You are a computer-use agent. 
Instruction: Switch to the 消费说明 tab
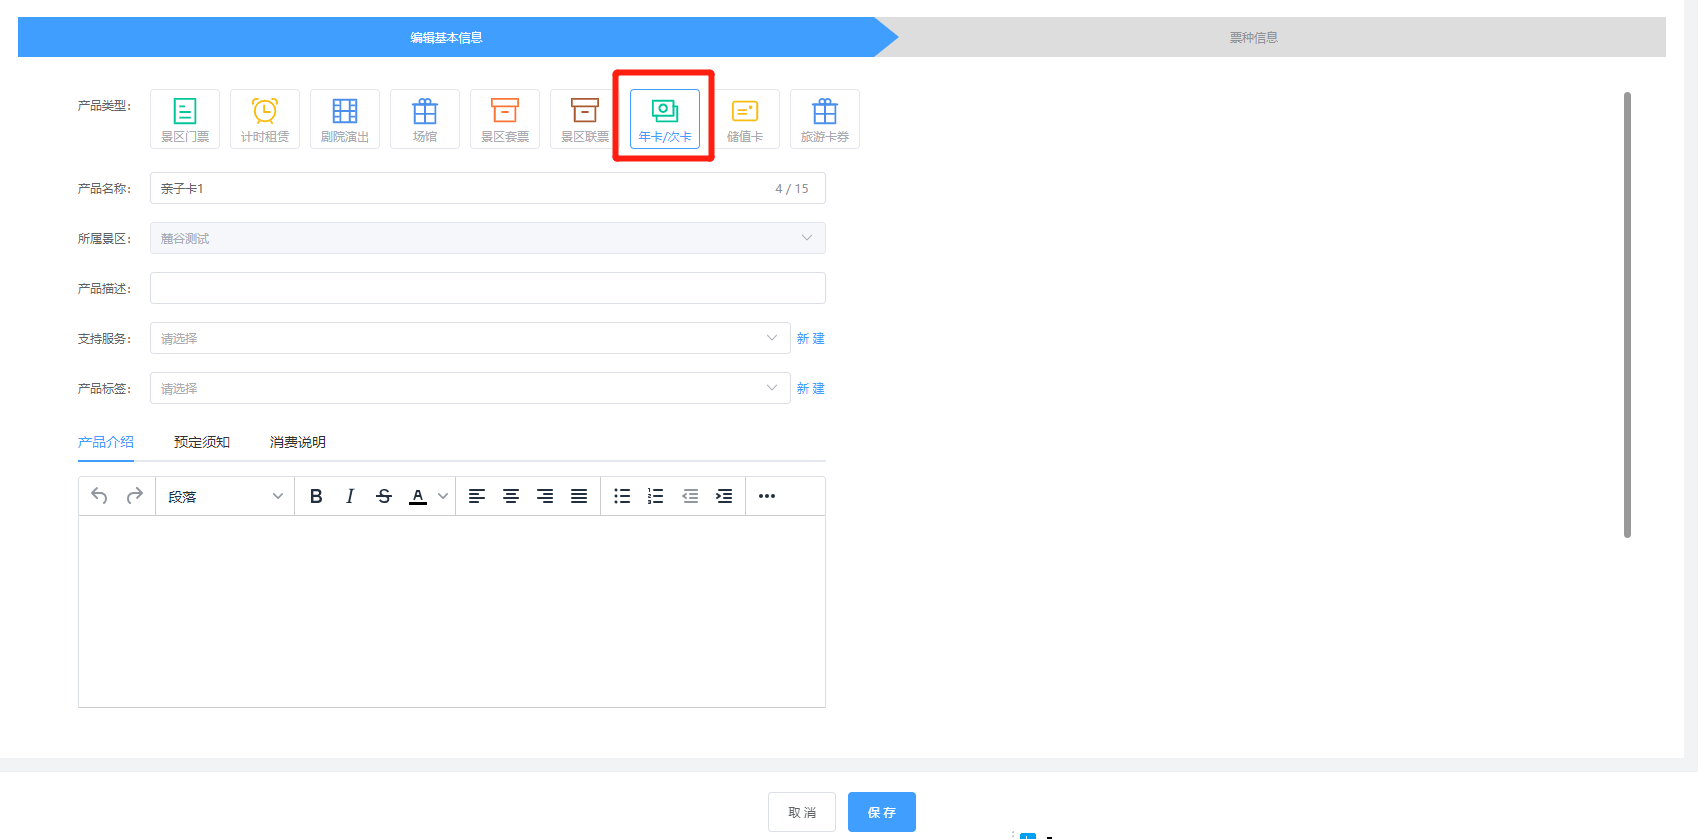[x=298, y=442]
